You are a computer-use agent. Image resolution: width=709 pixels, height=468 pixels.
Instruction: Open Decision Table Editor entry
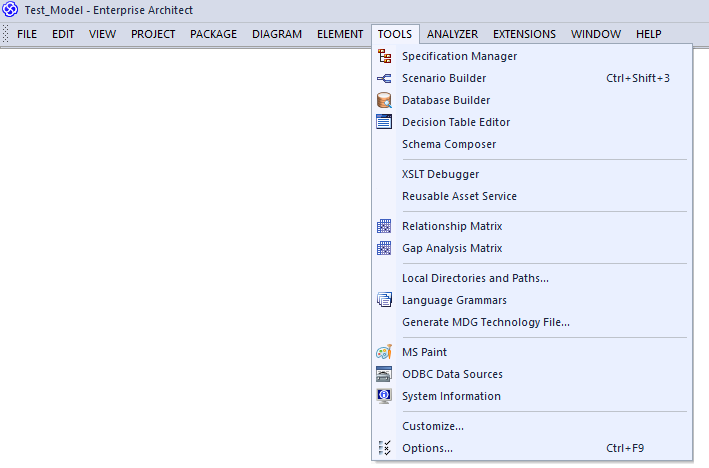click(532, 122)
